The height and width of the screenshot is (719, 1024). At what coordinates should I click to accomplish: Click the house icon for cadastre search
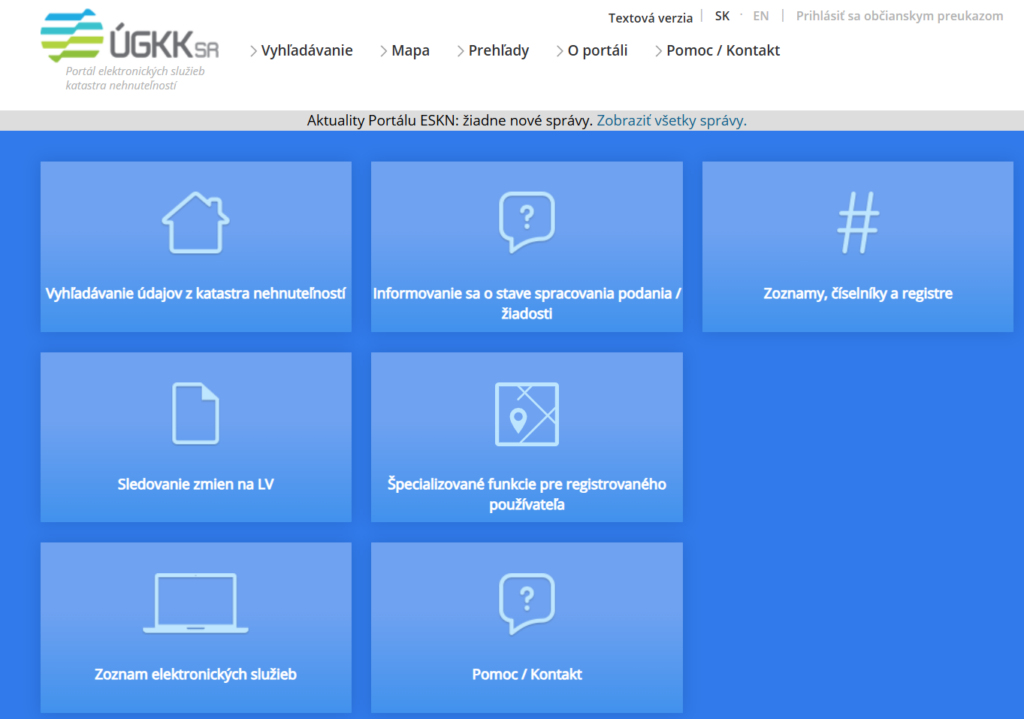196,222
